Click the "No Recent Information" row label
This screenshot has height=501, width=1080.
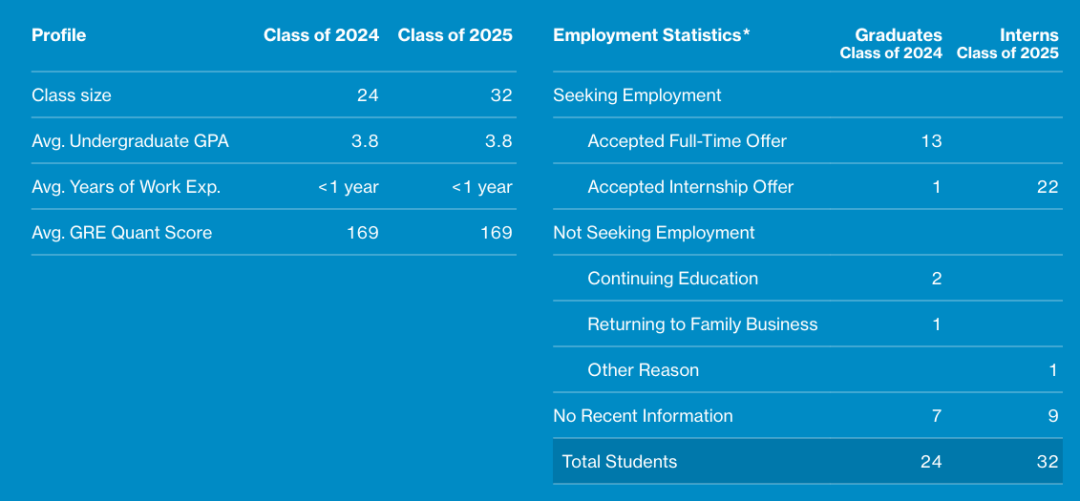pos(643,416)
